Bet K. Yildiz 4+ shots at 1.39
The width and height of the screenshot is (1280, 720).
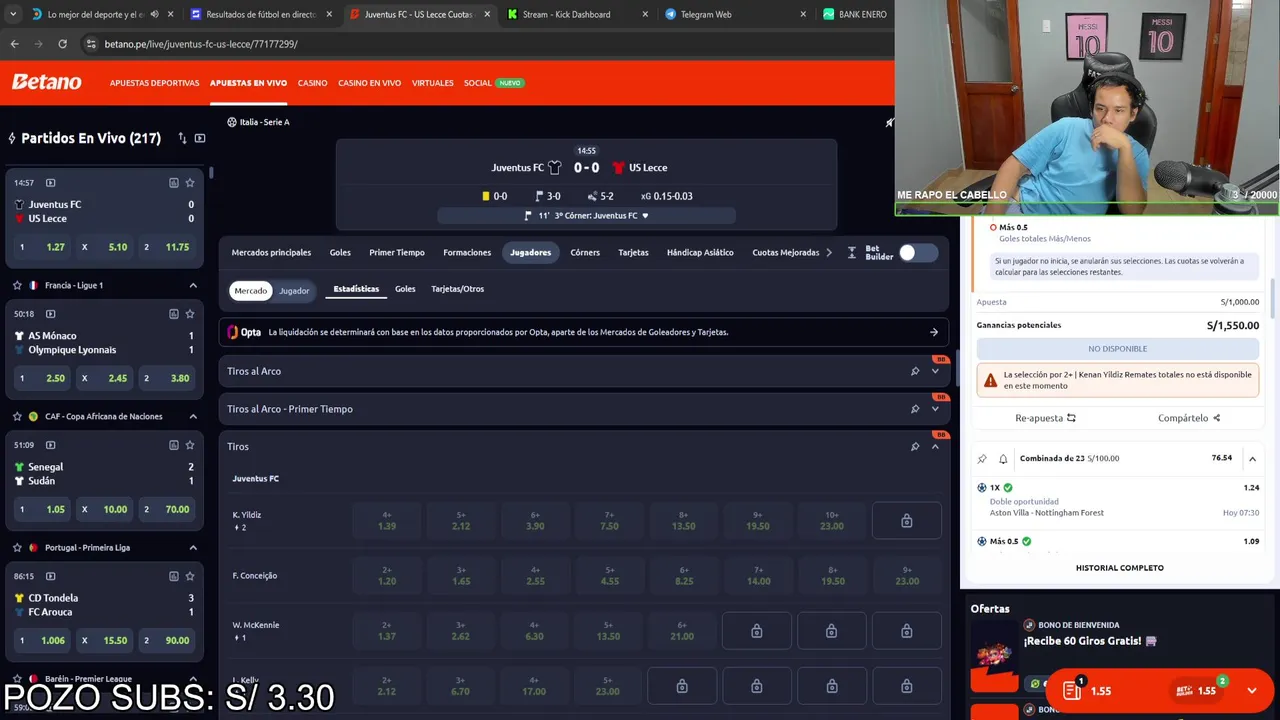[387, 521]
